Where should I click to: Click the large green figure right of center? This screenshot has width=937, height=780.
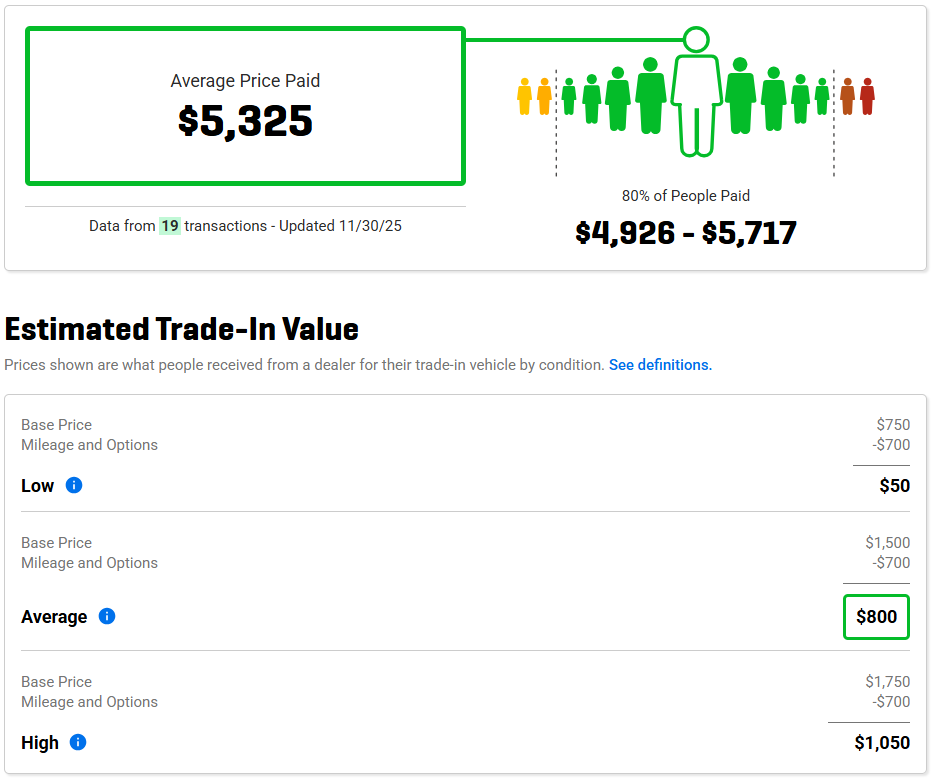click(740, 96)
